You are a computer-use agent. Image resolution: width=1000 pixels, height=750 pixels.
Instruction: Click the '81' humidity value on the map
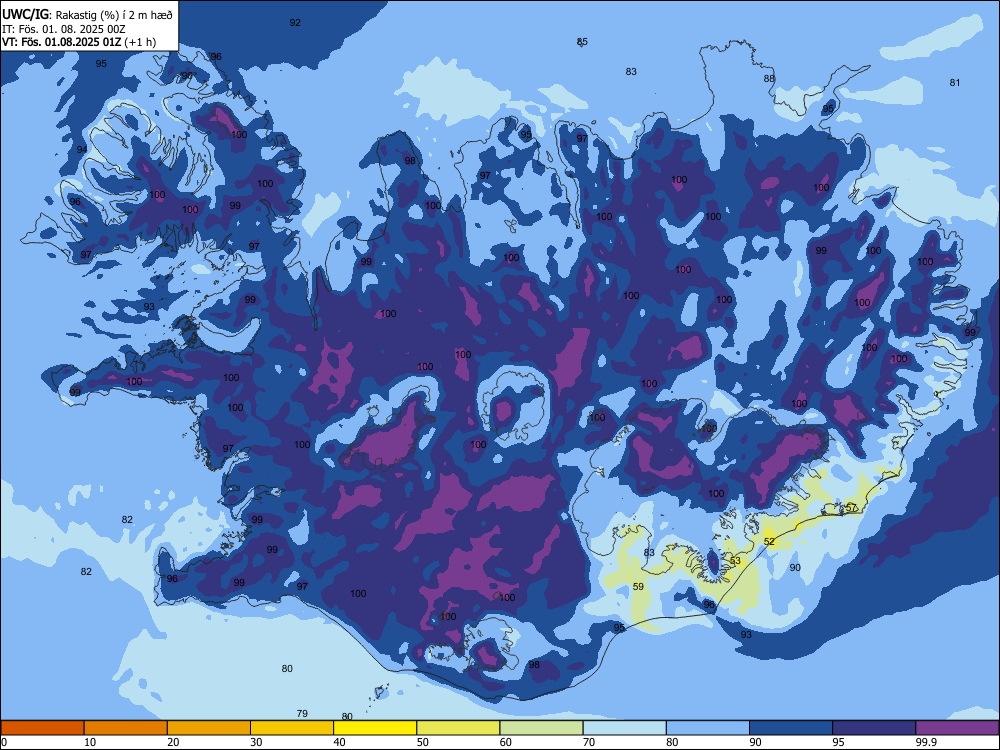(955, 82)
